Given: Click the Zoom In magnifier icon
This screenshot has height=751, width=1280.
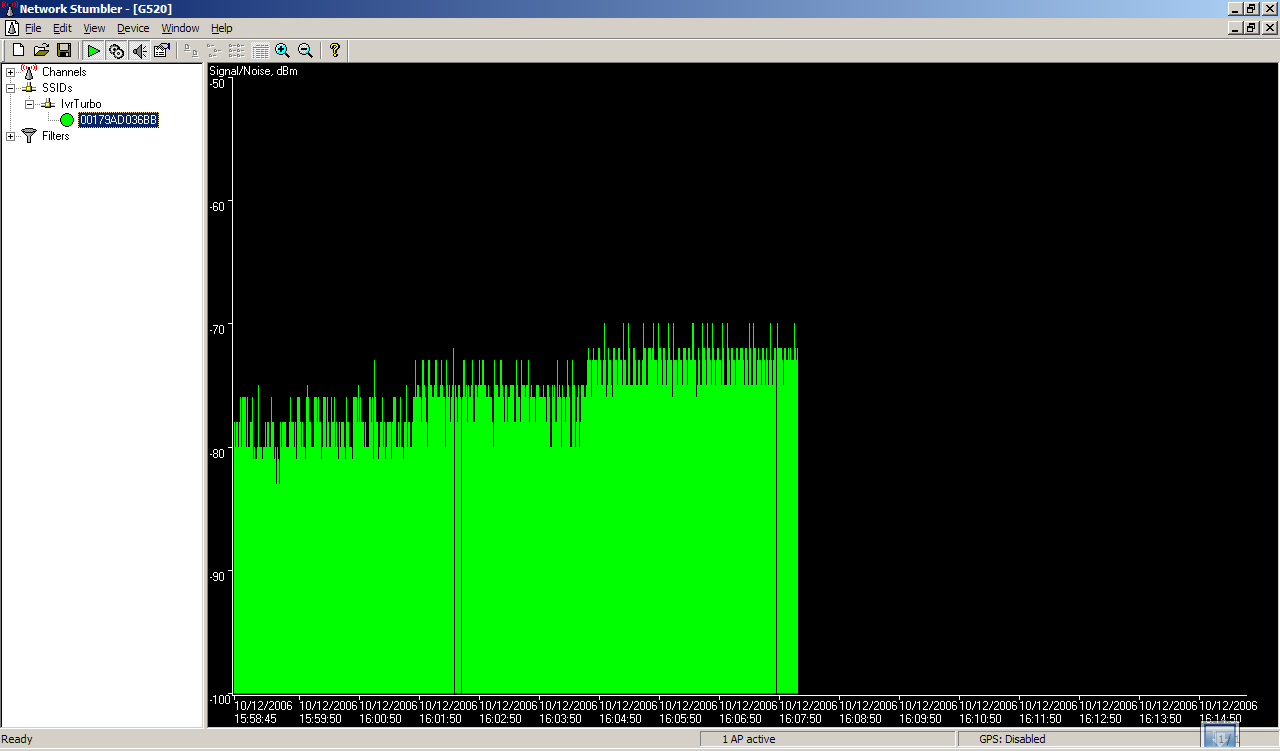Looking at the screenshot, I should pos(283,50).
